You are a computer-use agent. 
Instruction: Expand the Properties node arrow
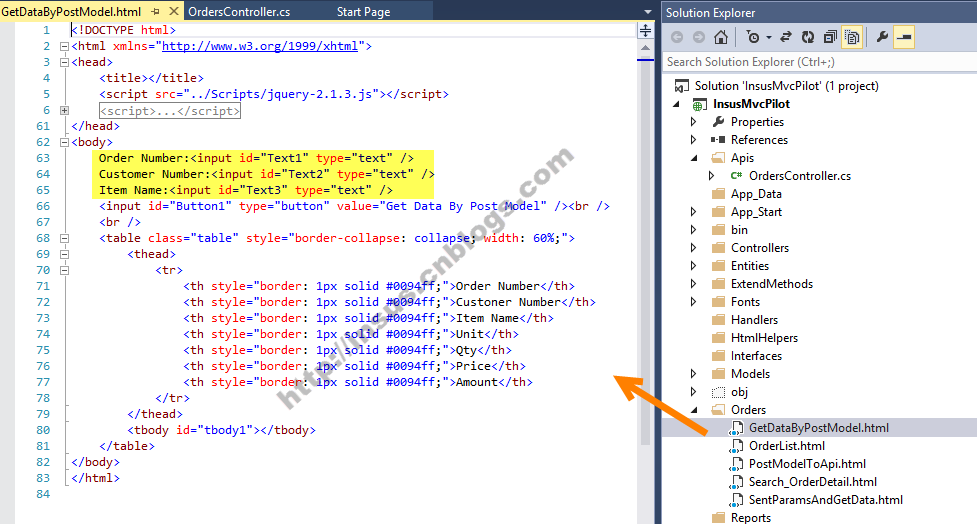pyautogui.click(x=693, y=121)
